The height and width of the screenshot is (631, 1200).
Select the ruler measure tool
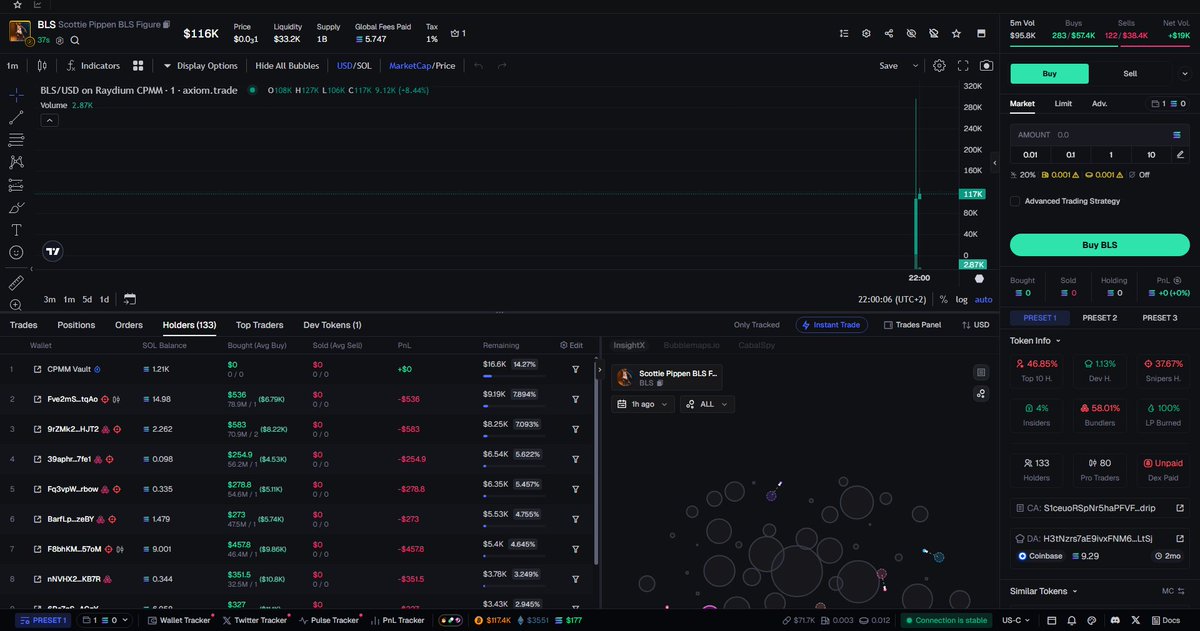click(17, 283)
